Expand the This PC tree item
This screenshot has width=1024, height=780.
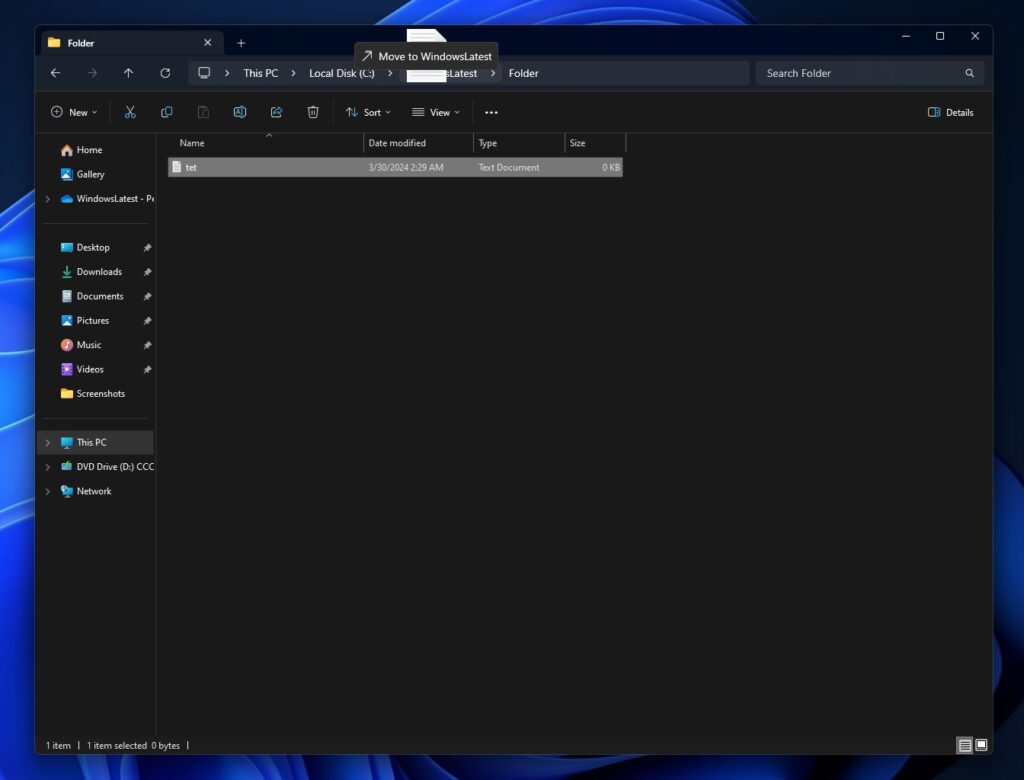[x=47, y=441]
